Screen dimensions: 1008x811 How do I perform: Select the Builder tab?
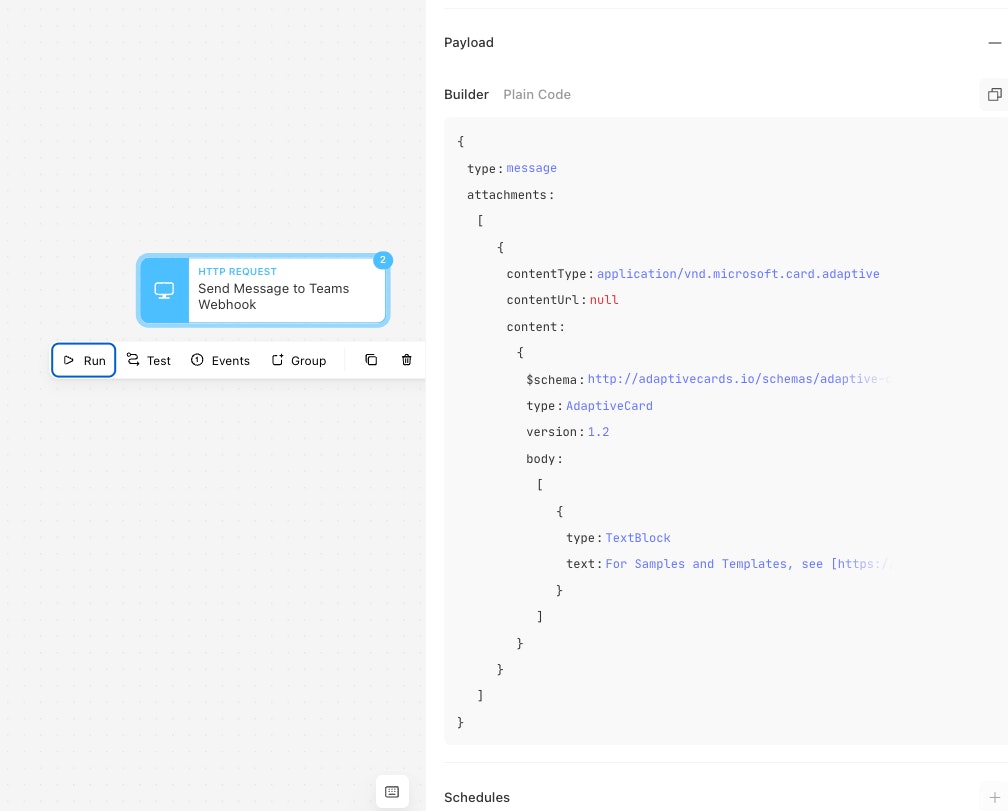[x=466, y=94]
